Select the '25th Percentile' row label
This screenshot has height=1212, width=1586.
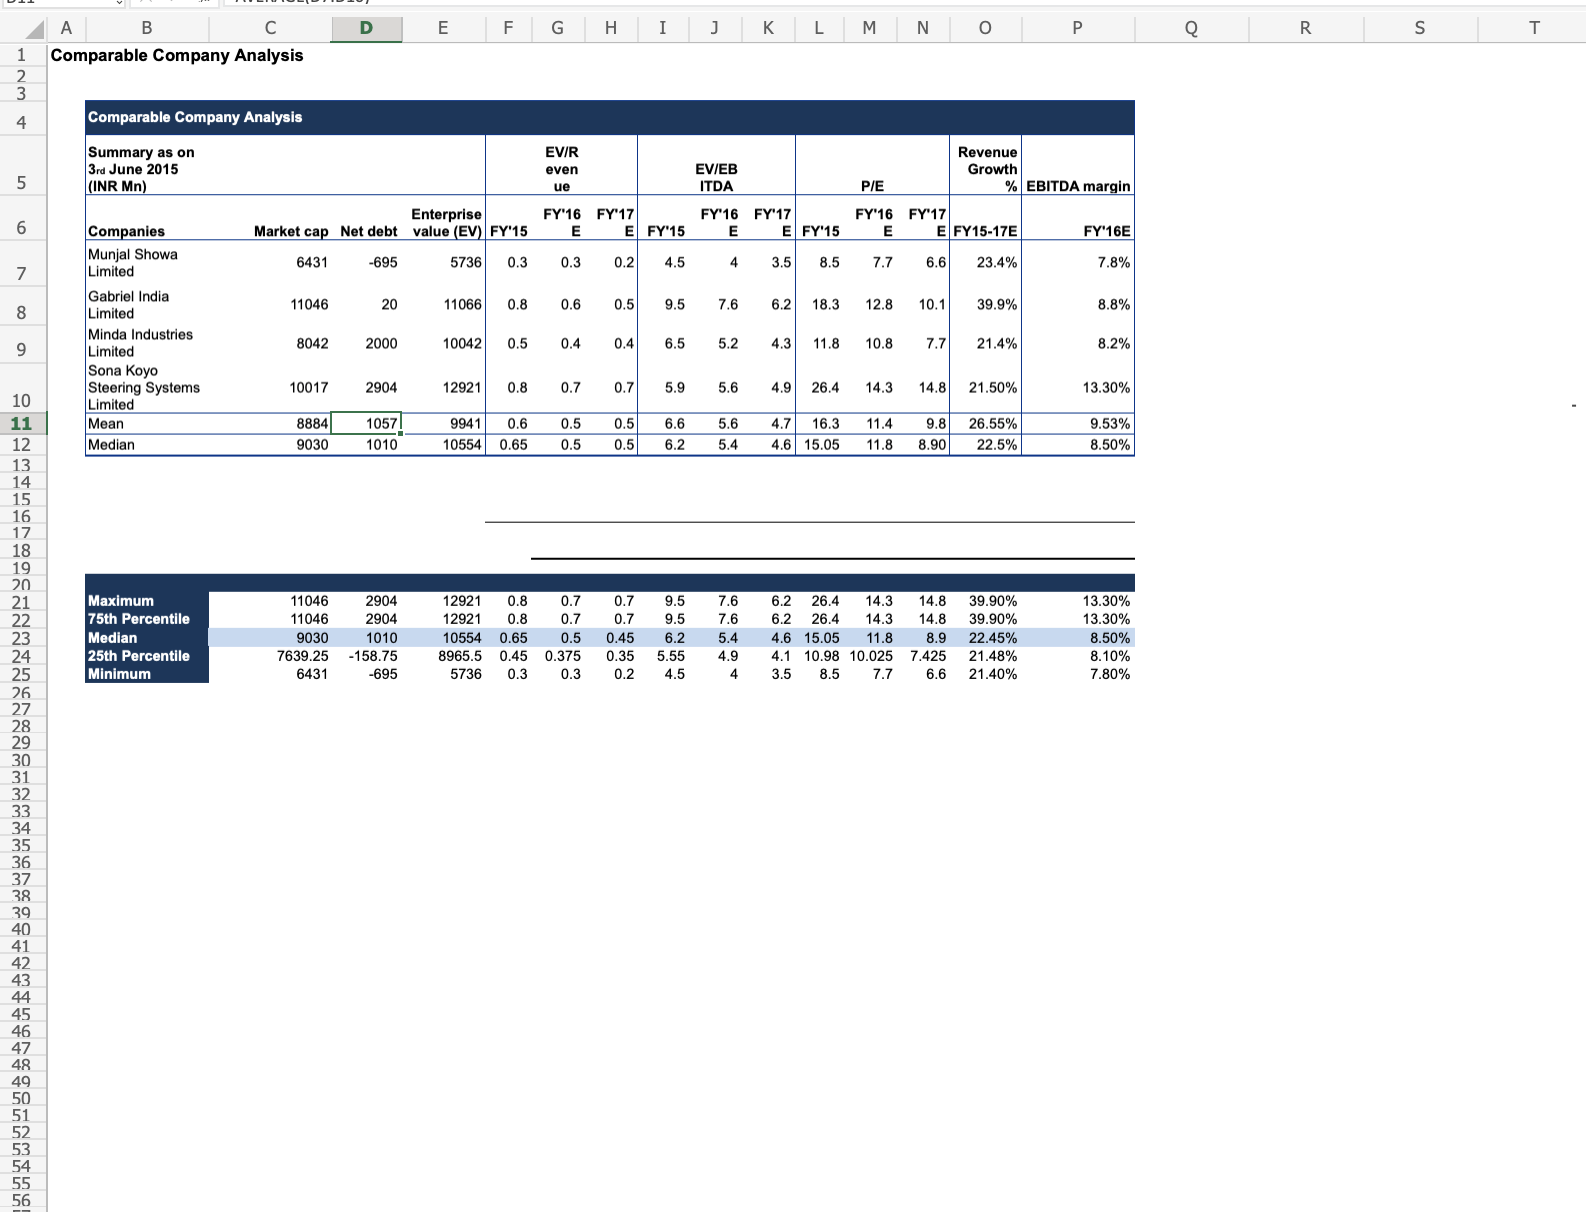(x=139, y=656)
